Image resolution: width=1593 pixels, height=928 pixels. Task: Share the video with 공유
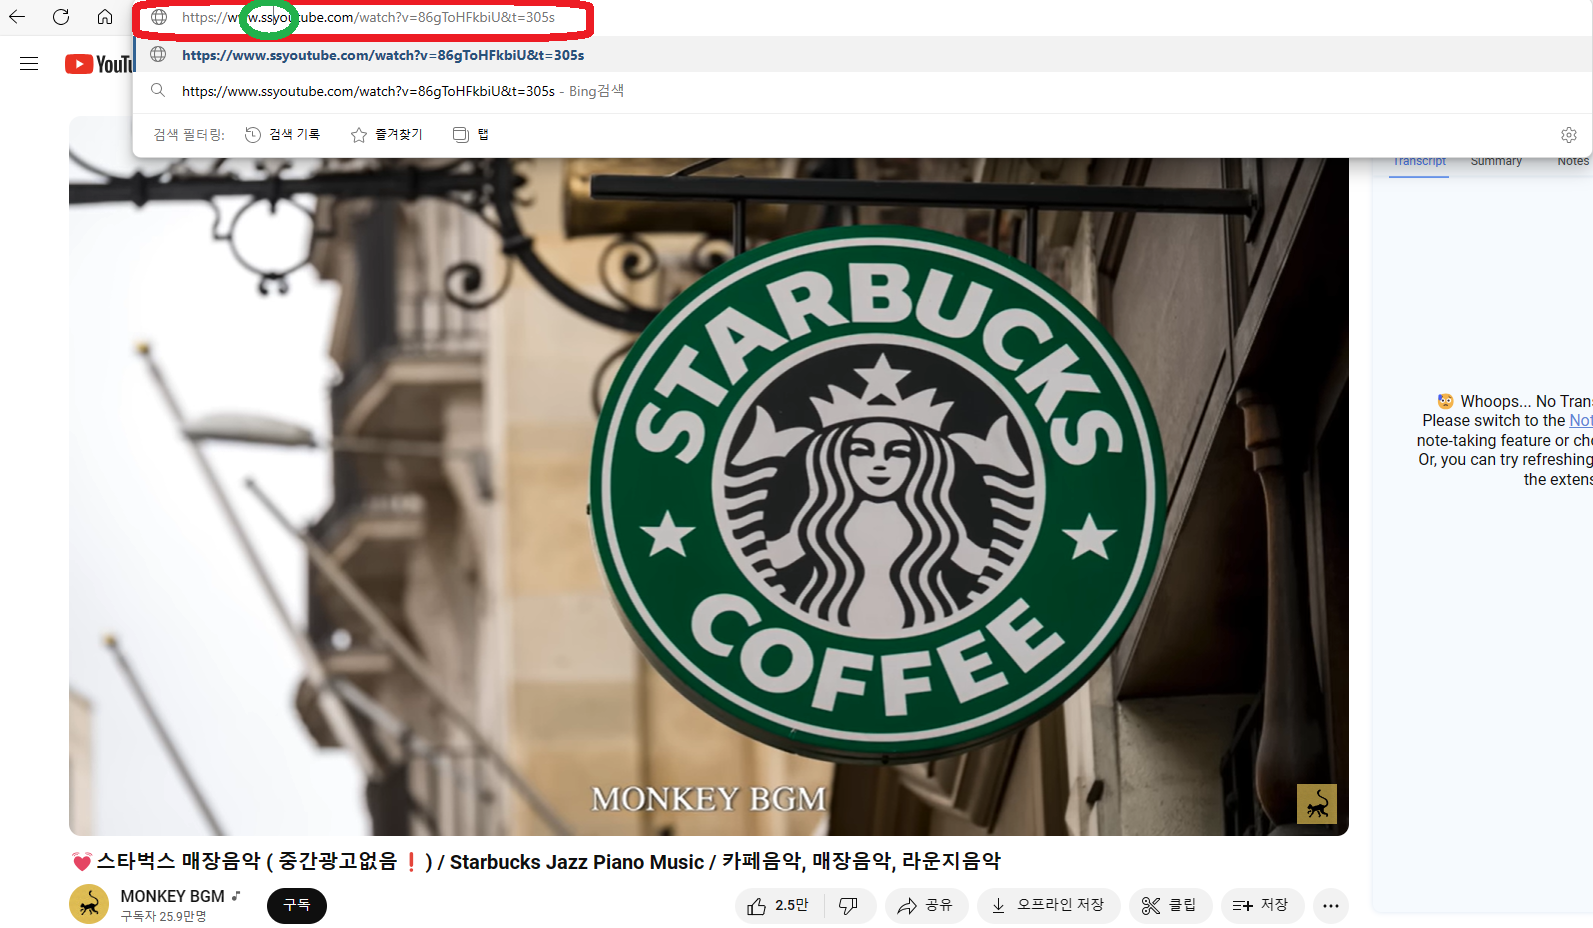pyautogui.click(x=926, y=906)
